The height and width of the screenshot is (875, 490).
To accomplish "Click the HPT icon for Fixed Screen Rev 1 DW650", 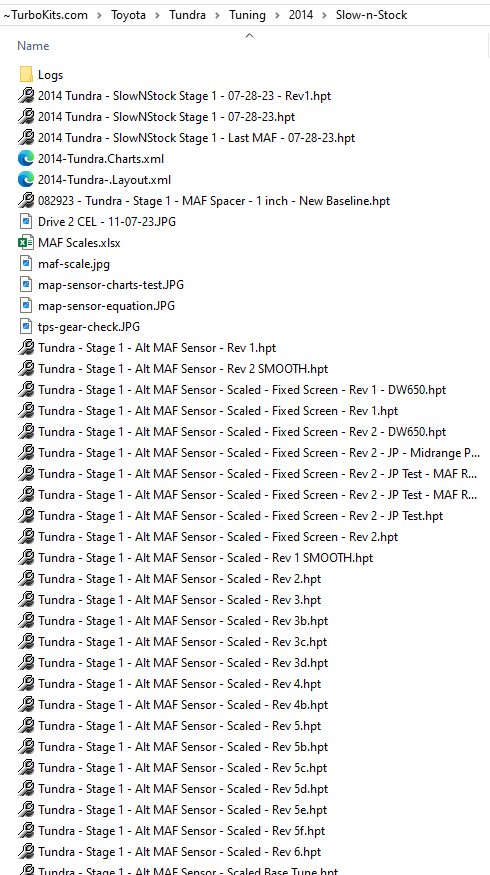I will coord(26,390).
